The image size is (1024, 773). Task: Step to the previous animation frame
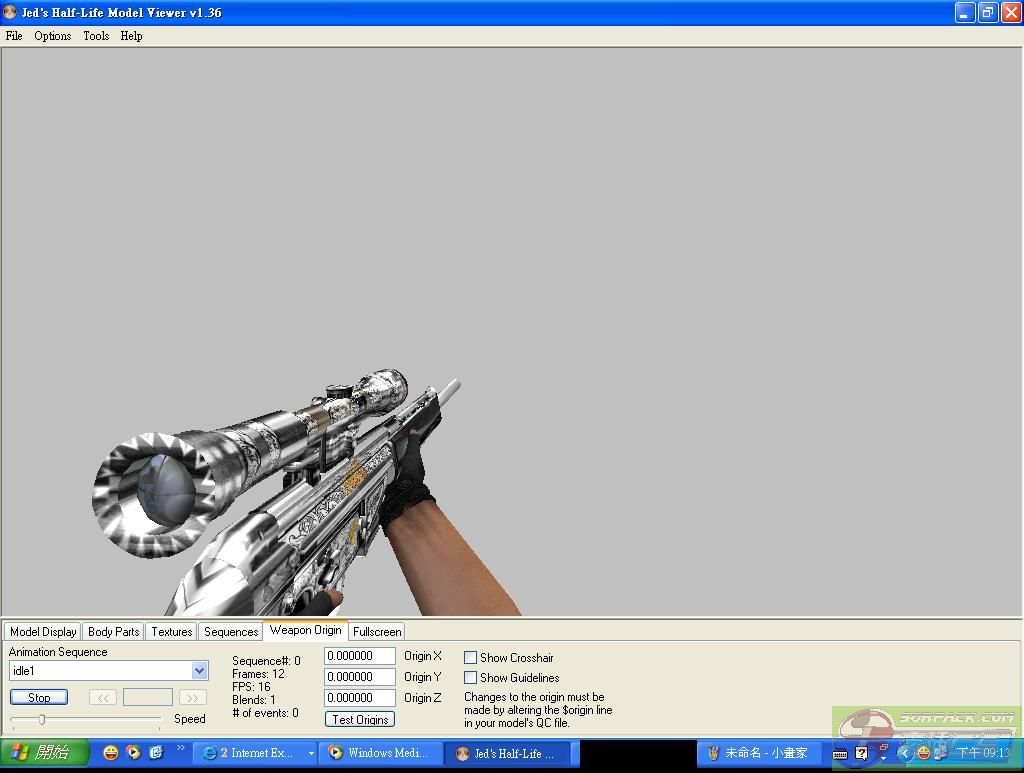103,697
